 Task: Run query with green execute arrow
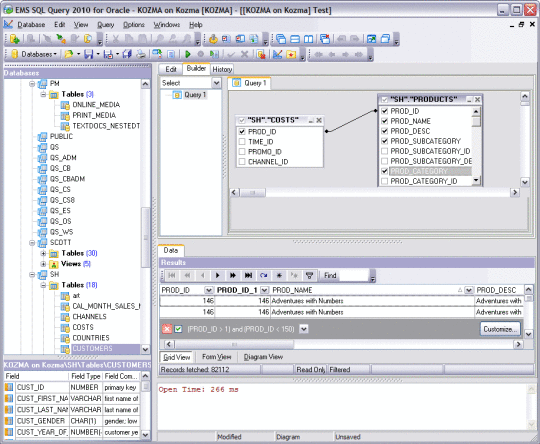click(x=188, y=54)
